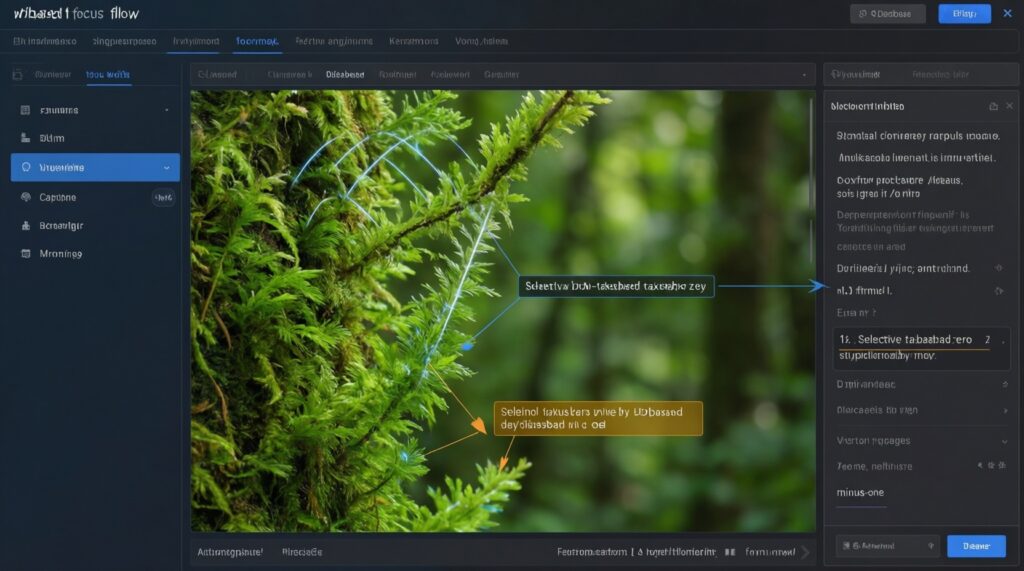
Task: Switch to the underlined 'focus' left panel tab
Action: pyautogui.click(x=107, y=75)
